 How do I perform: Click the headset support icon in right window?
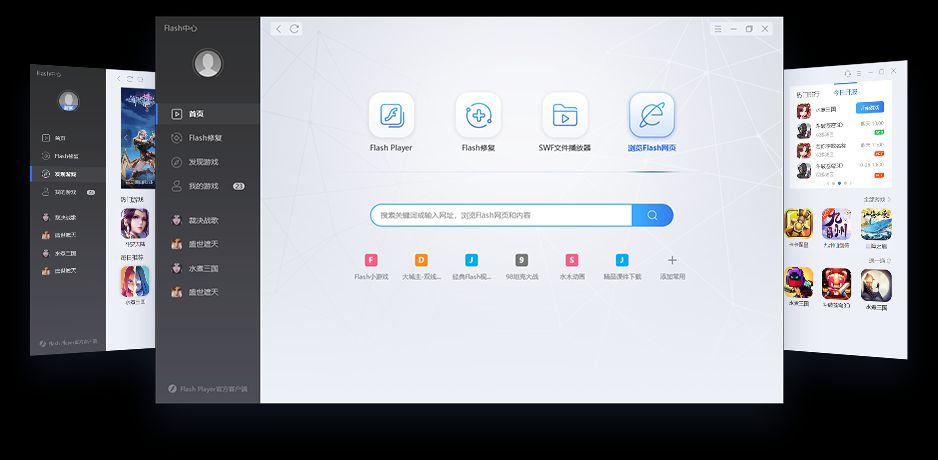[x=847, y=74]
